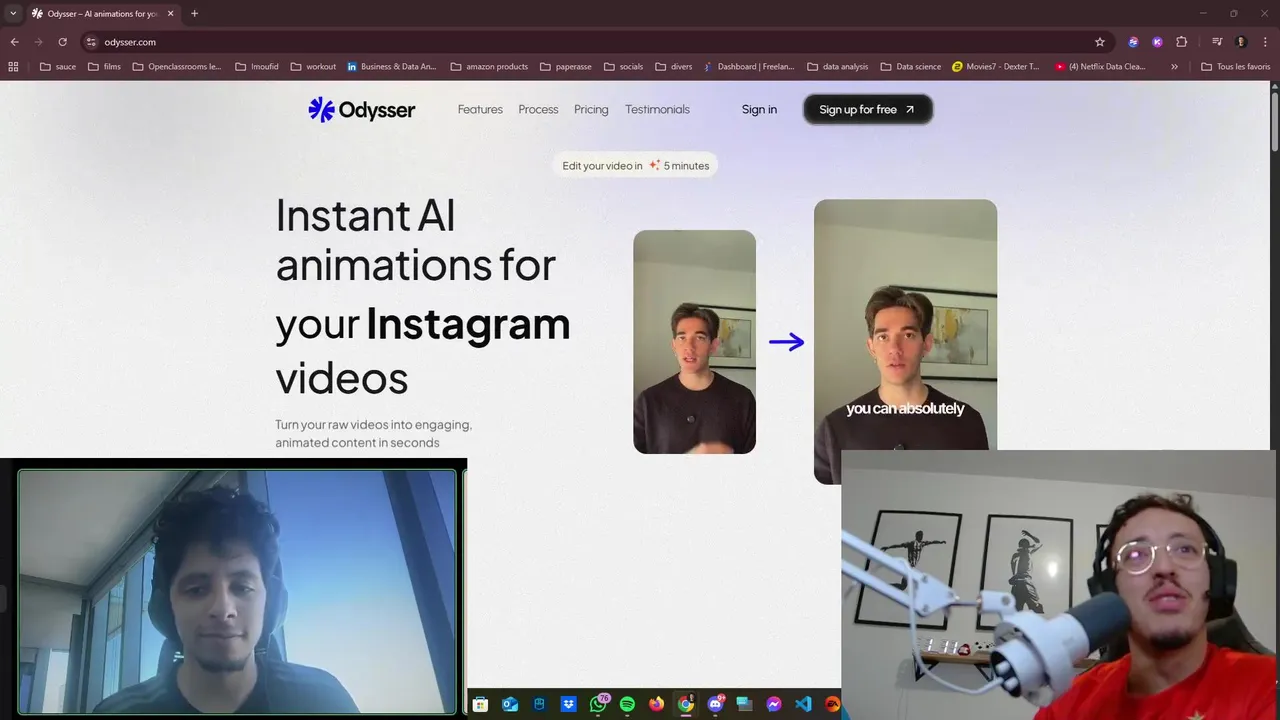Click the site information icon in address bar
Viewport: 1280px width, 720px height.
pyautogui.click(x=91, y=42)
